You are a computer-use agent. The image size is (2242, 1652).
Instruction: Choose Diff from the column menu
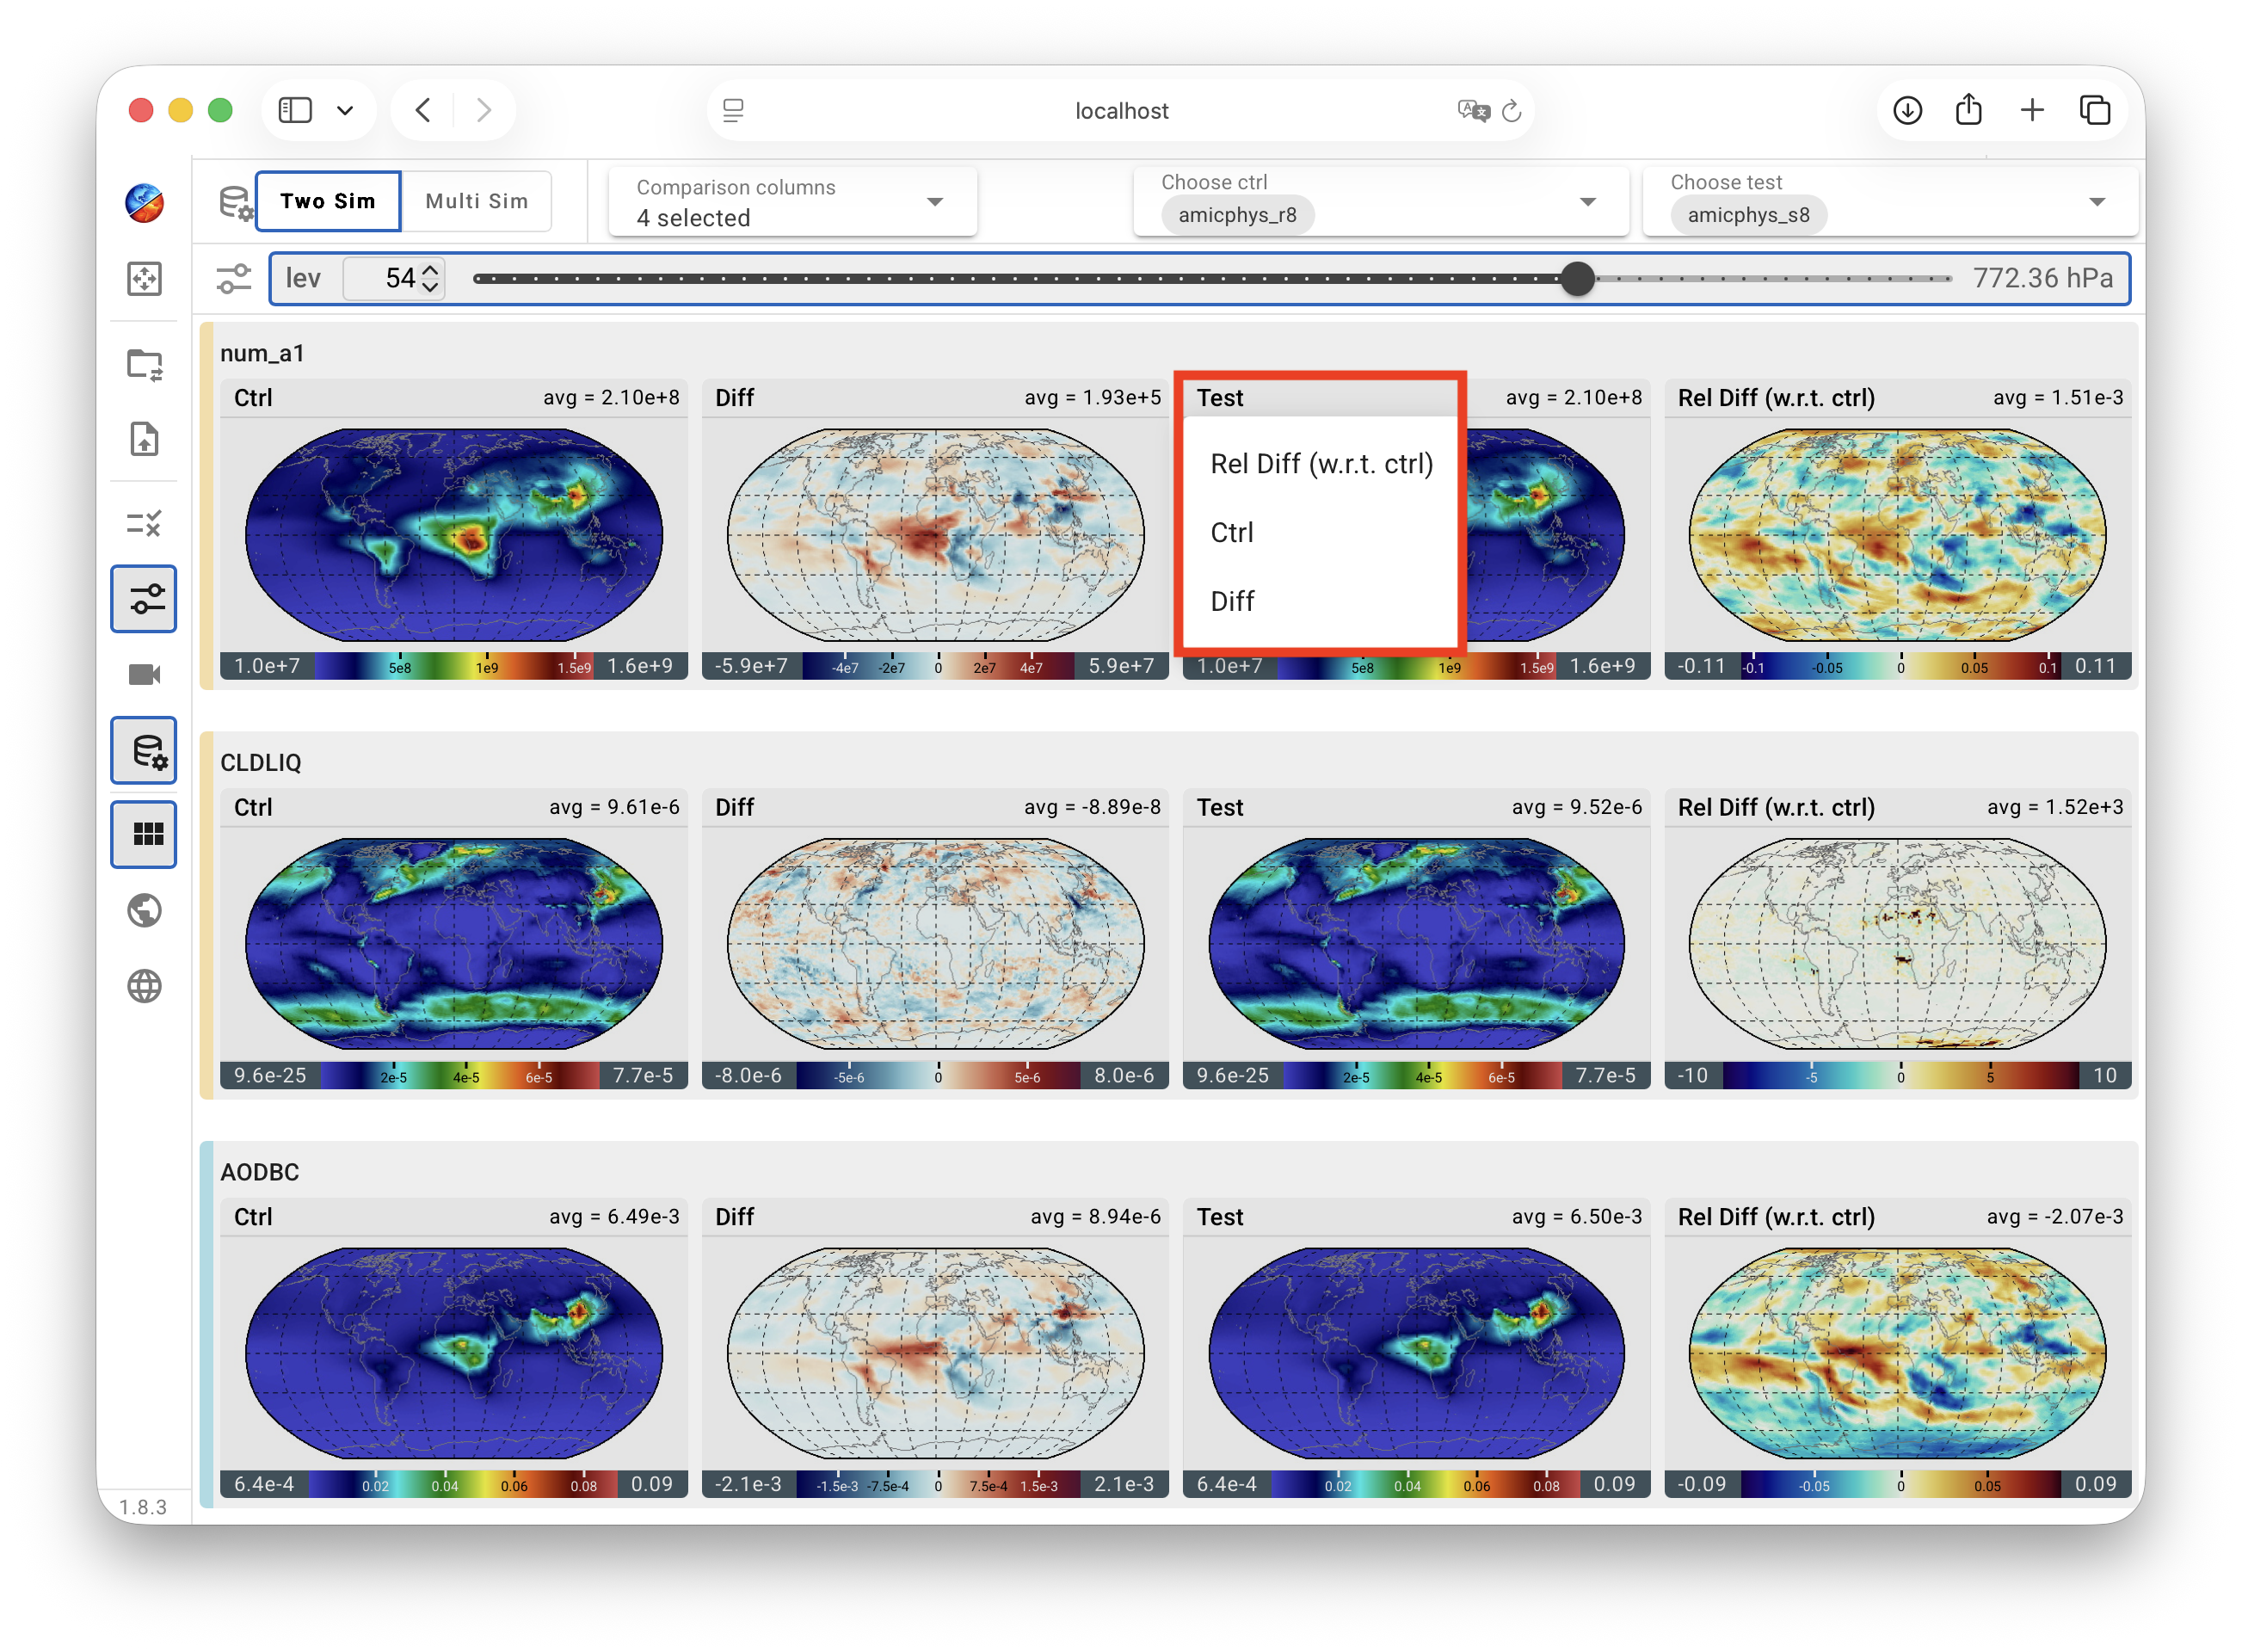(1321, 602)
